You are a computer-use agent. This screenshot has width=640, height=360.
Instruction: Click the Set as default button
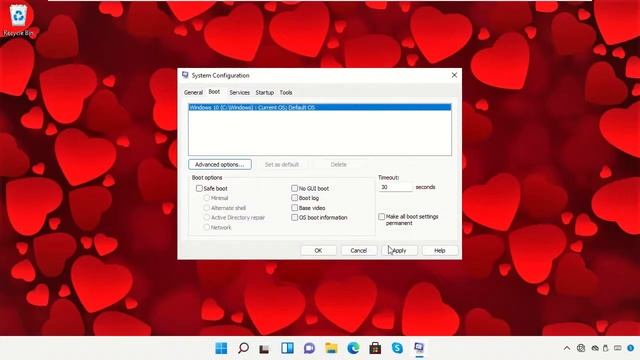tap(282, 164)
